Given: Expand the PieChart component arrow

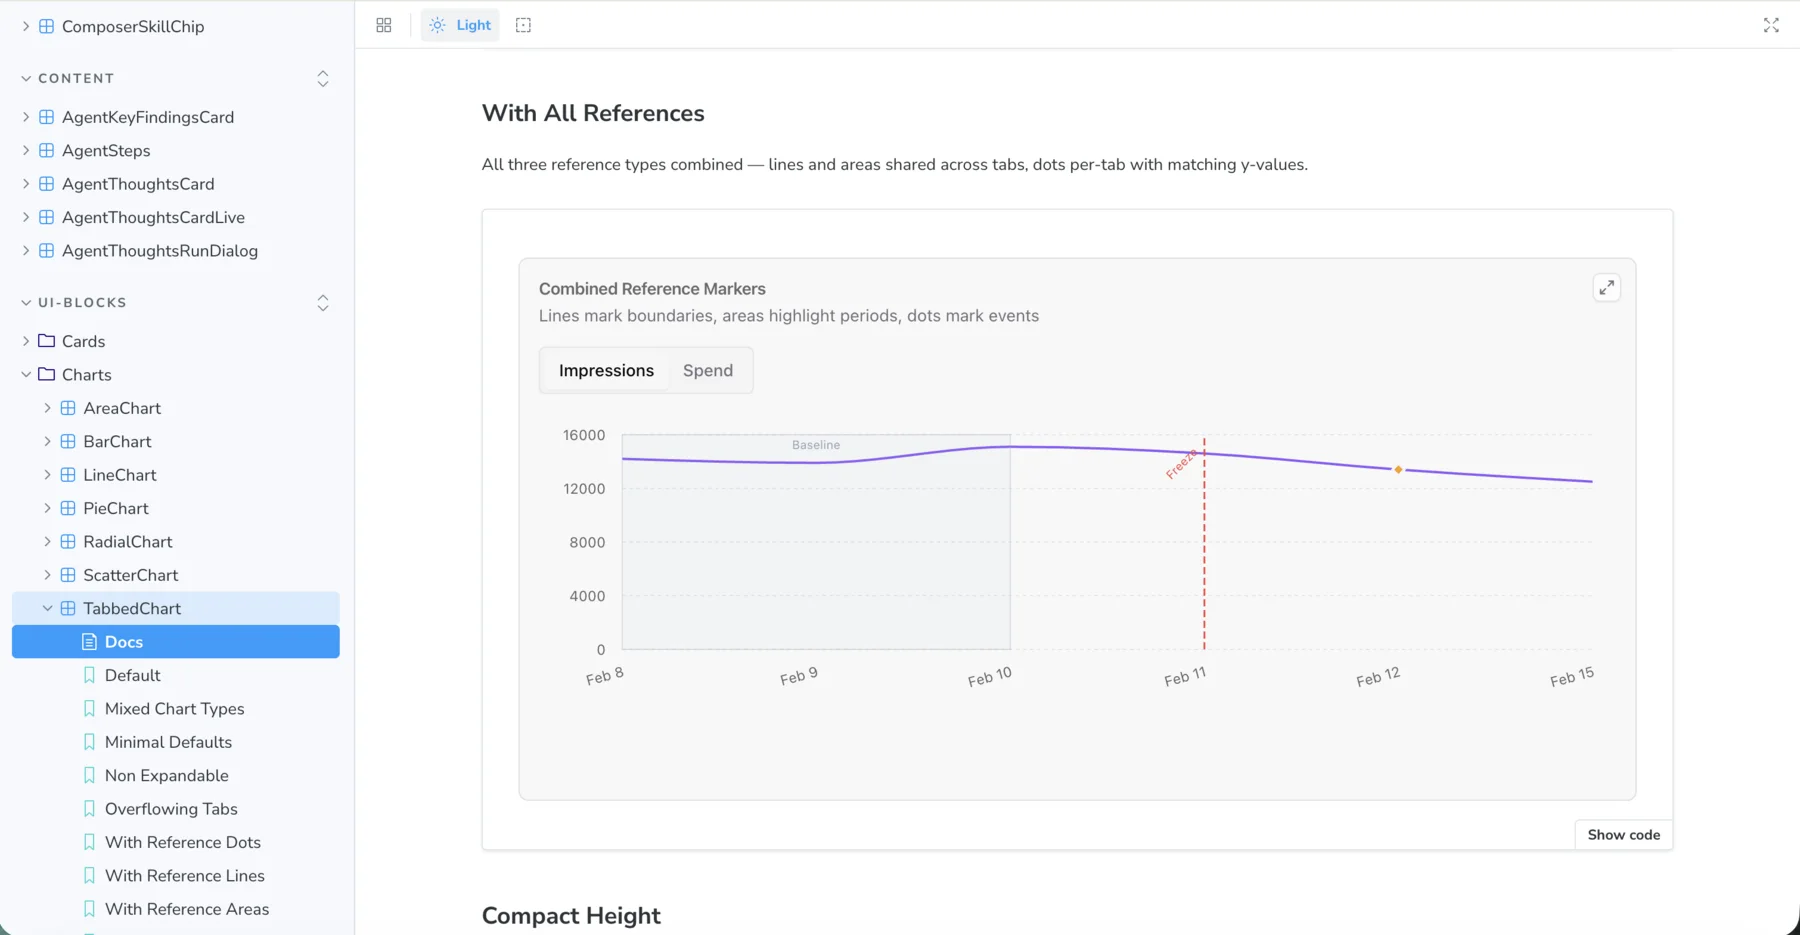Looking at the screenshot, I should 47,508.
